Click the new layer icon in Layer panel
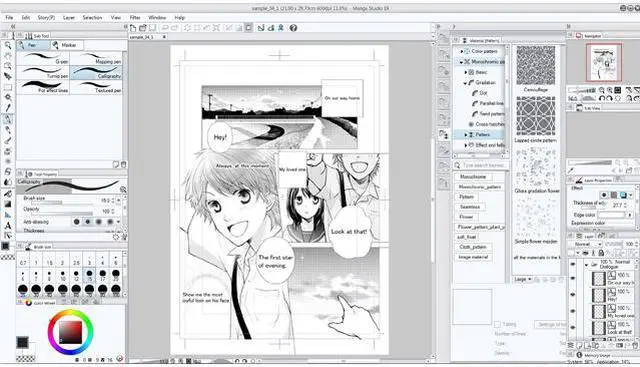The image size is (640, 367). (580, 345)
